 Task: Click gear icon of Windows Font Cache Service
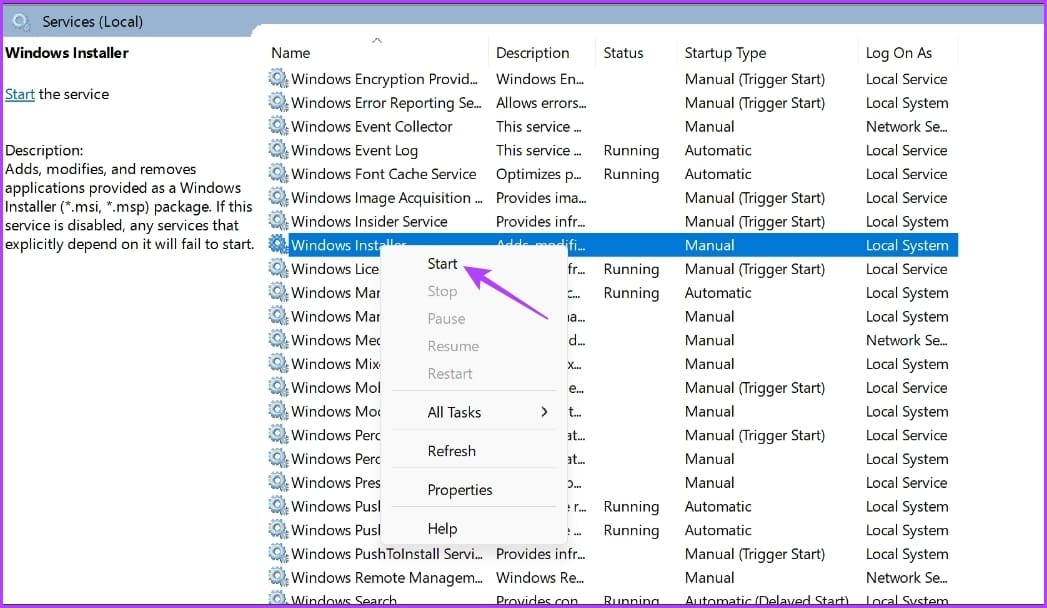tap(278, 174)
